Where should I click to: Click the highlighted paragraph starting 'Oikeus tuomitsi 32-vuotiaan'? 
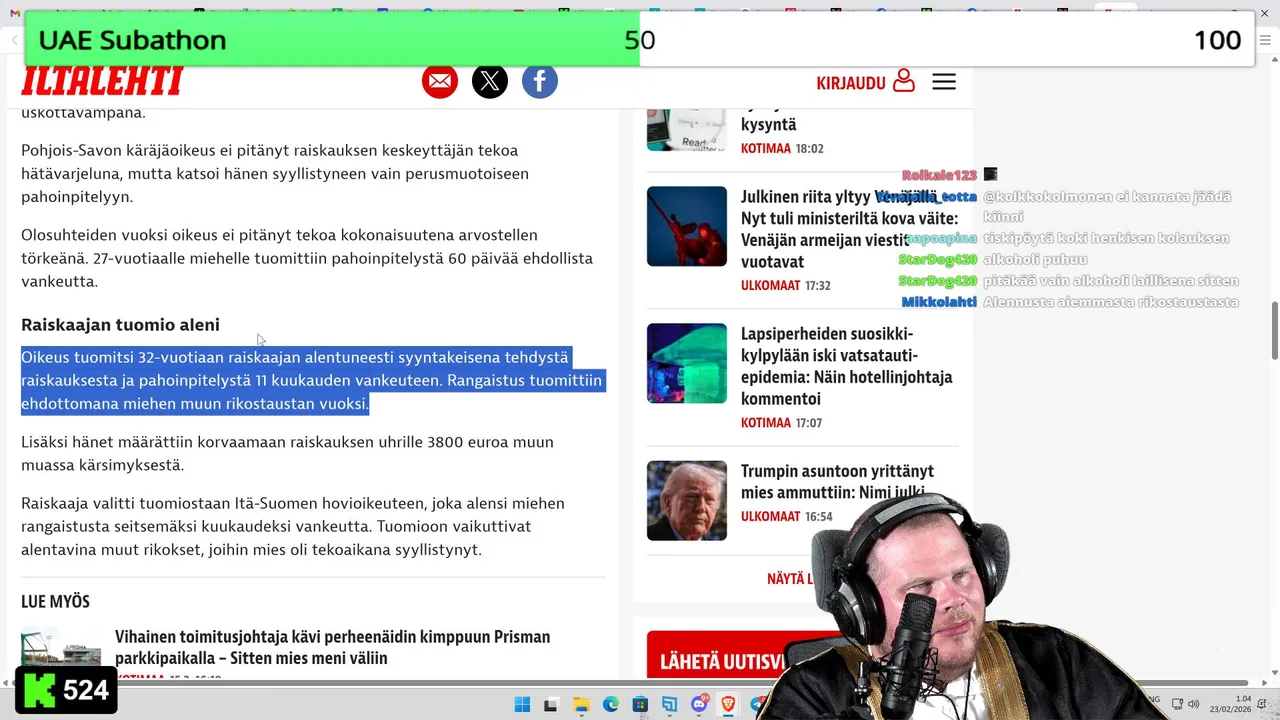coord(313,380)
